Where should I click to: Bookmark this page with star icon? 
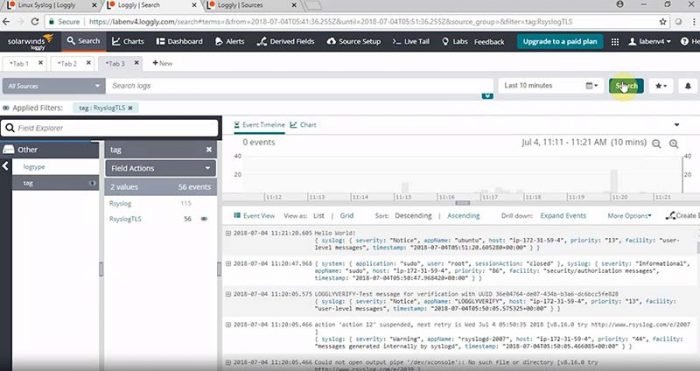[x=662, y=21]
